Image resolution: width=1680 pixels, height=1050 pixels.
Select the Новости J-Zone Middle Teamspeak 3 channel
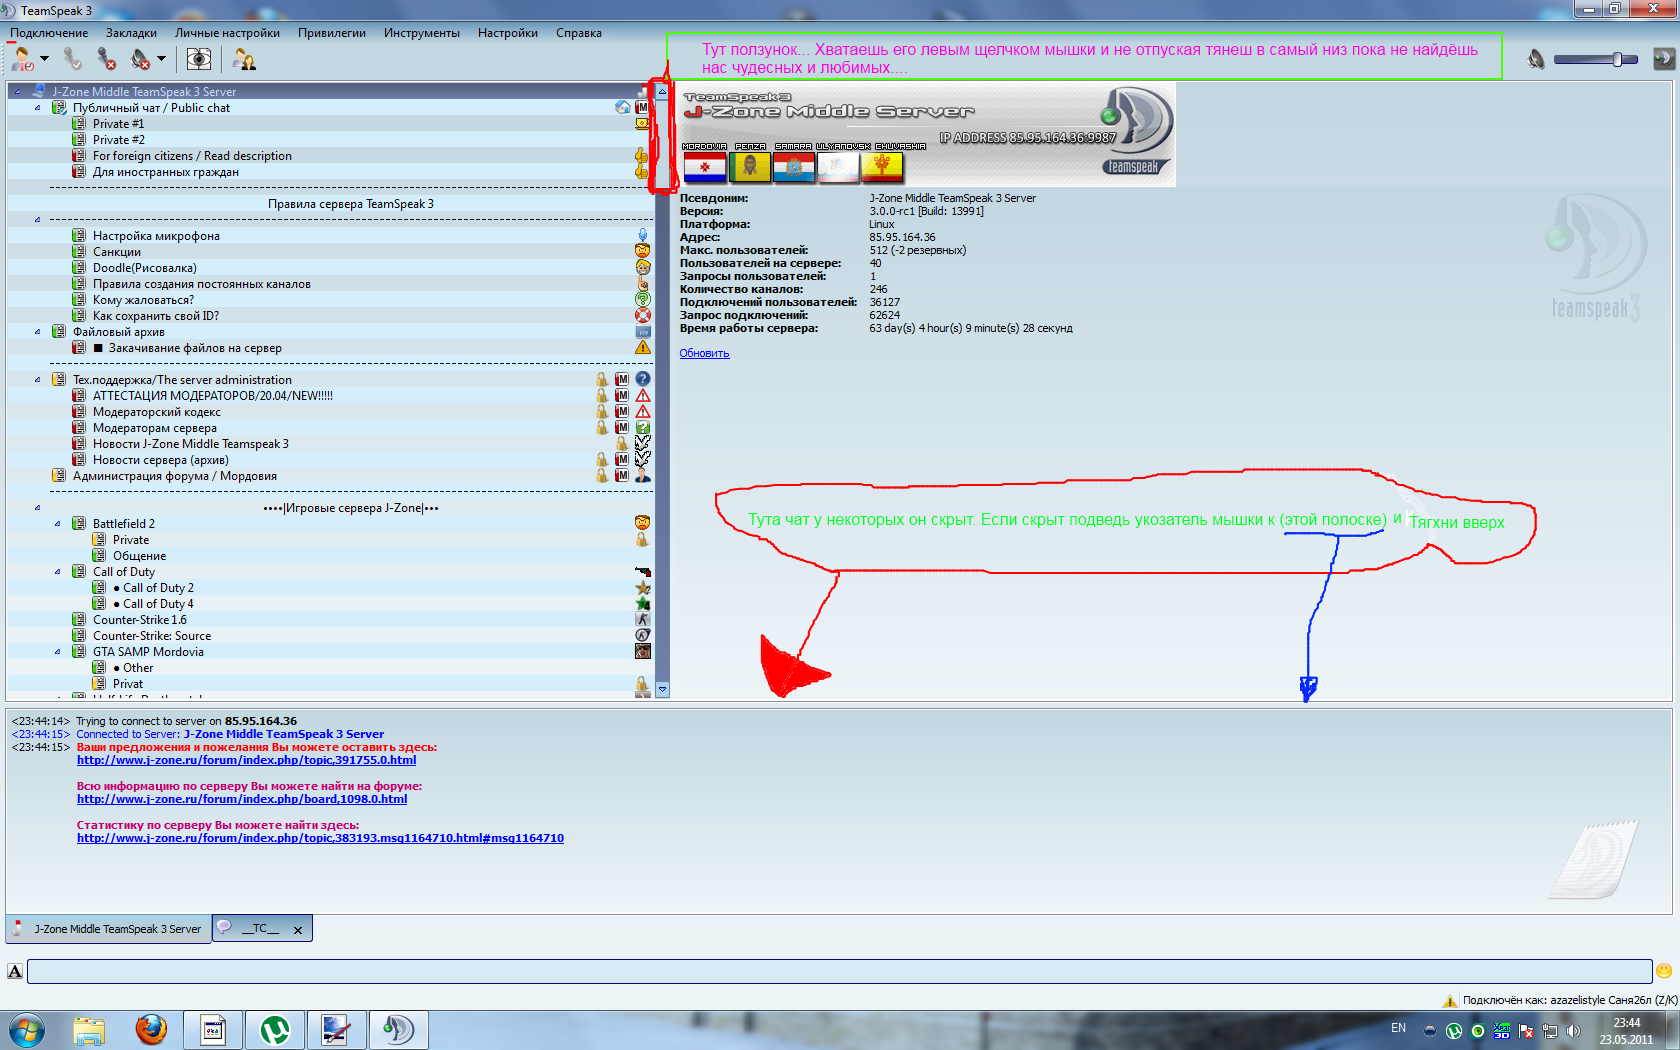[191, 444]
